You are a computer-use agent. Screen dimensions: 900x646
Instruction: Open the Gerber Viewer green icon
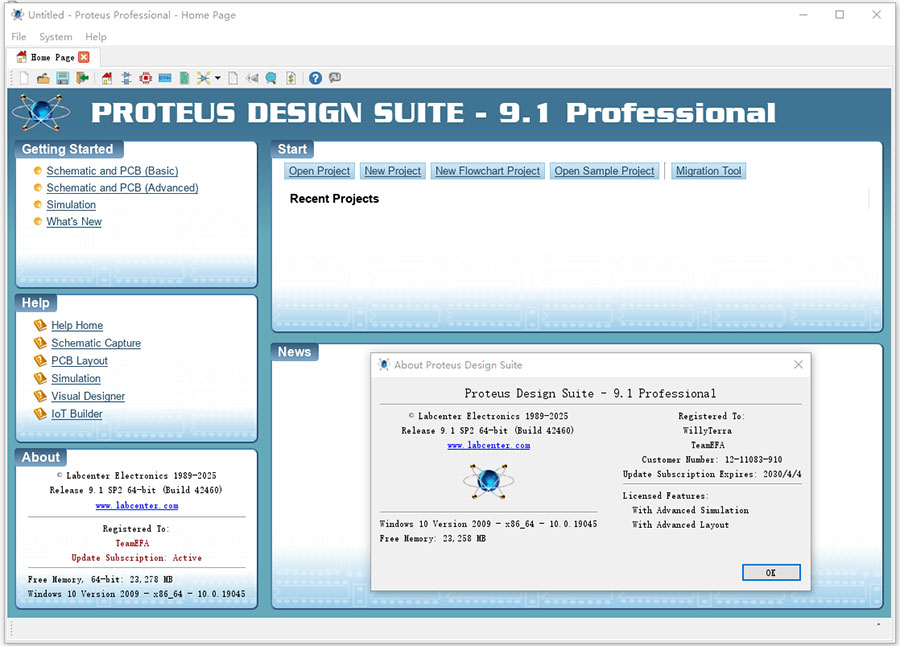coord(184,78)
